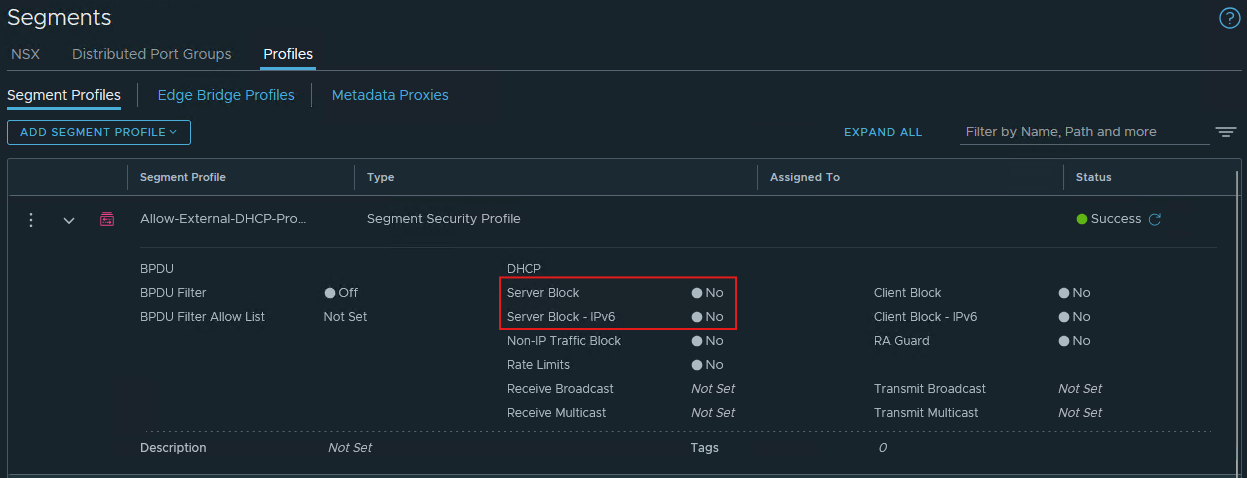Open the Edge Bridge Profiles link

pos(226,95)
